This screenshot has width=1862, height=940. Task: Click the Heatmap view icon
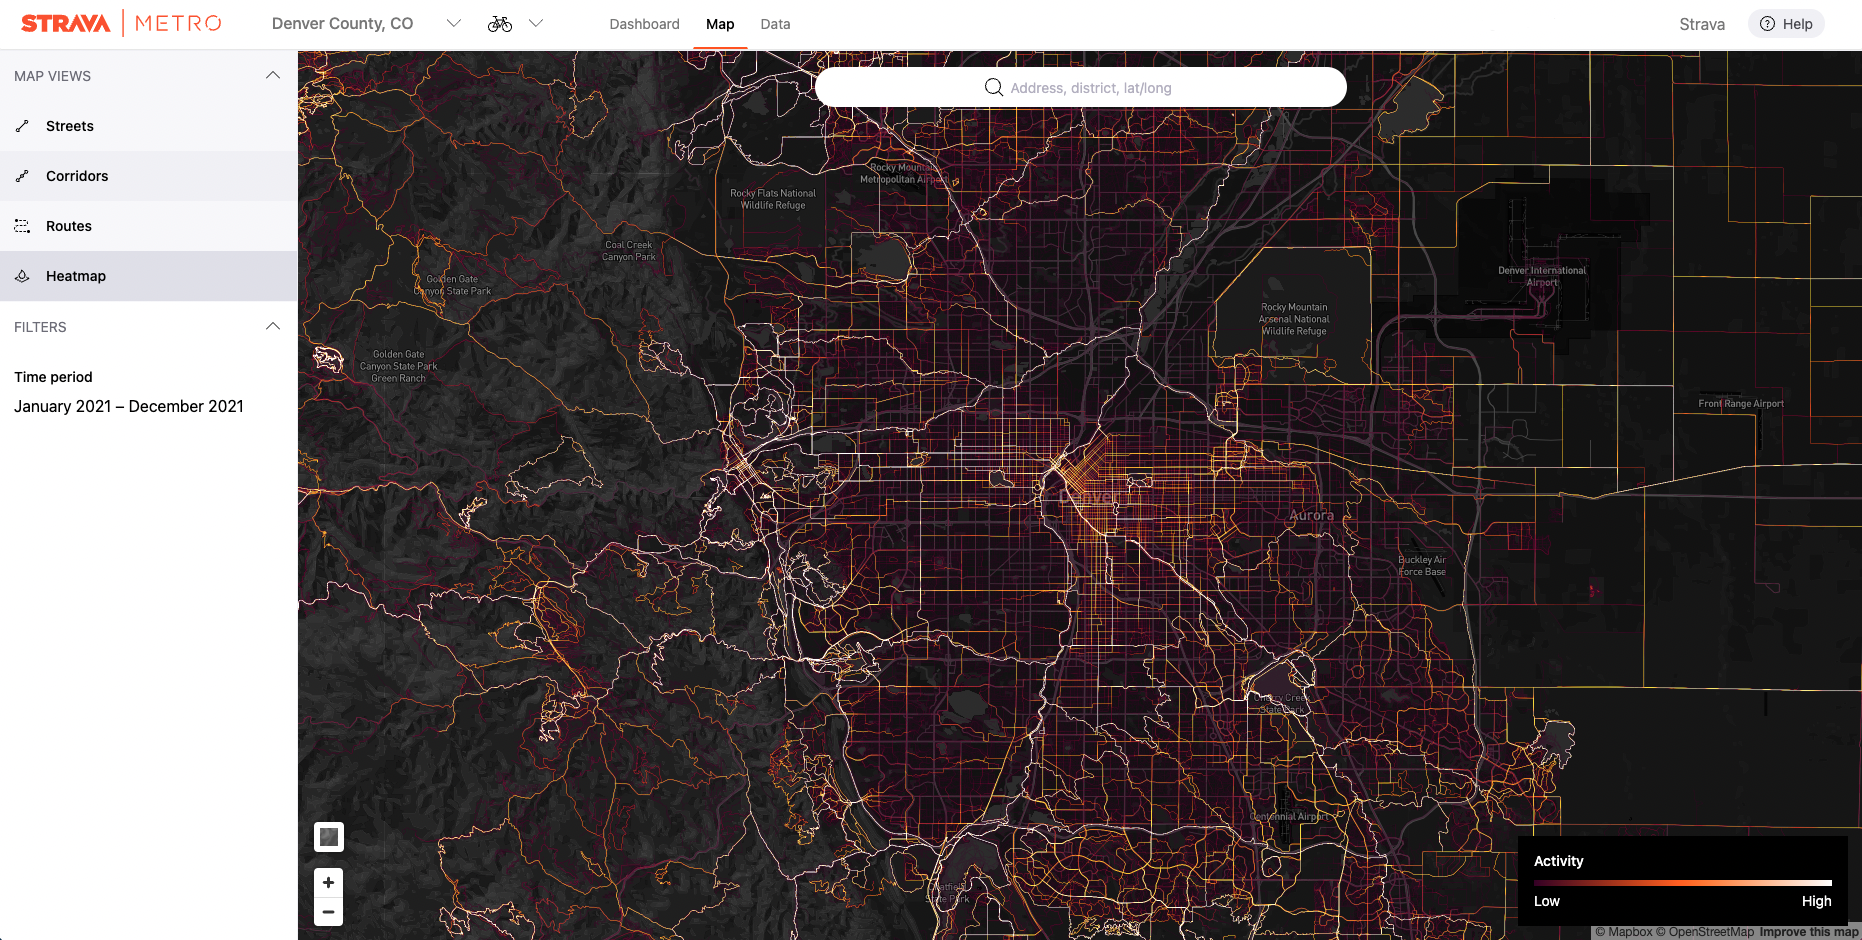(x=22, y=276)
